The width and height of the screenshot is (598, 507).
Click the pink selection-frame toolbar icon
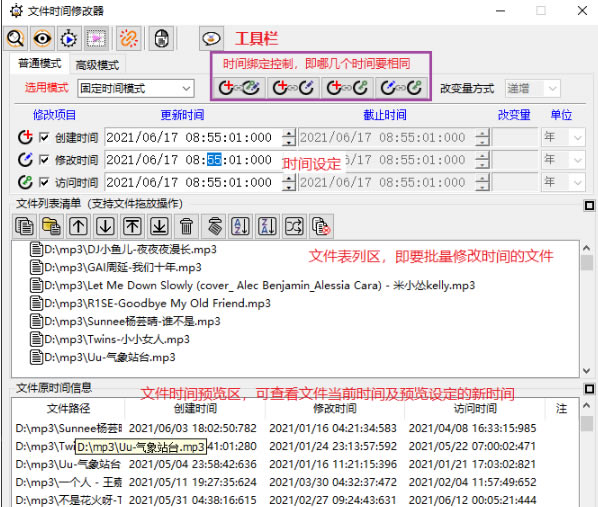point(96,39)
